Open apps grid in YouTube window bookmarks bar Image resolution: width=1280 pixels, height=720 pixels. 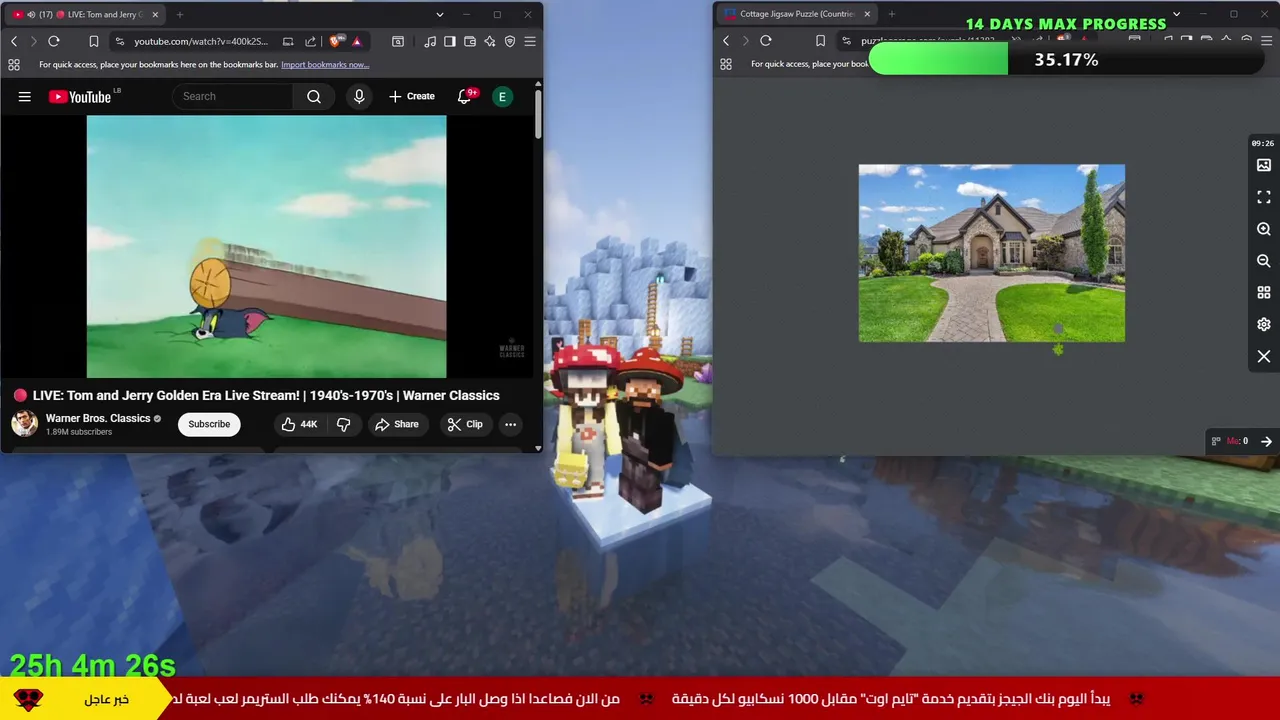tap(14, 64)
